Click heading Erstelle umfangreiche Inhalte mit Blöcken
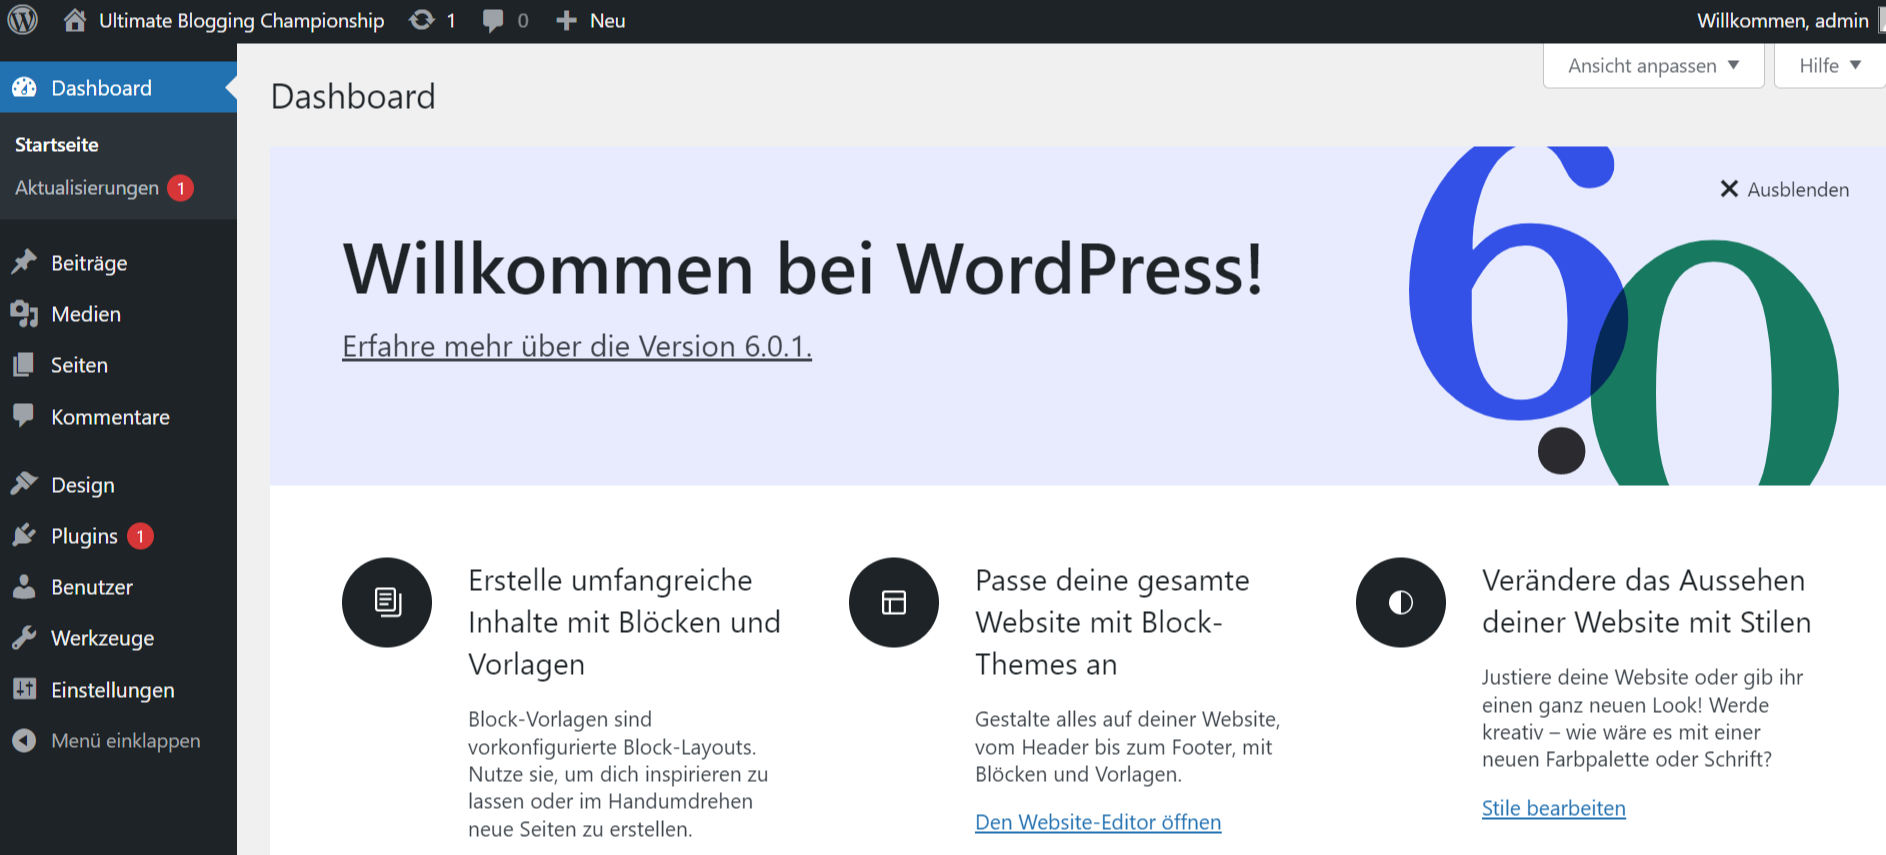 [624, 622]
